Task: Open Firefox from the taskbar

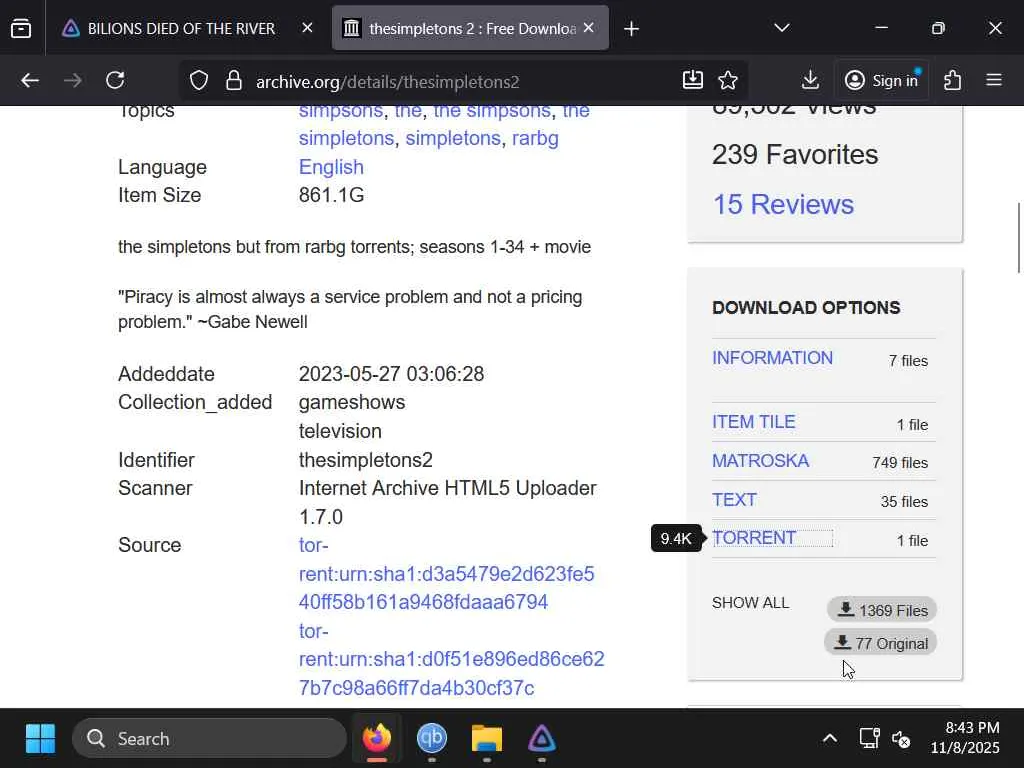Action: click(x=376, y=739)
